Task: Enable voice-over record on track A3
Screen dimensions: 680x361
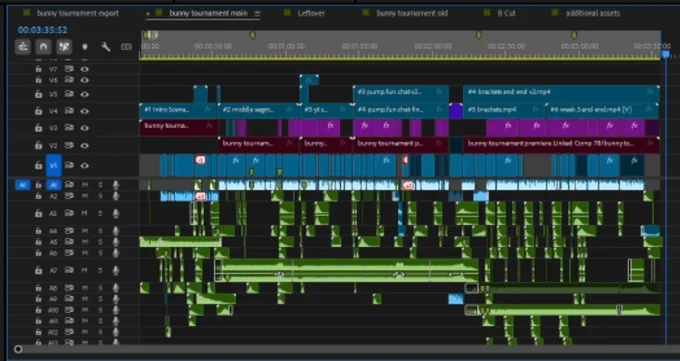Action: [x=115, y=213]
